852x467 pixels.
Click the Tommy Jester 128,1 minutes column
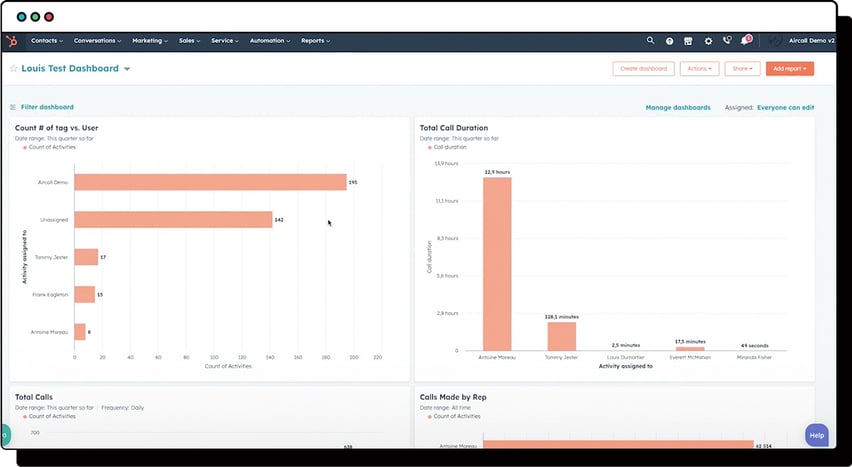[x=561, y=337]
